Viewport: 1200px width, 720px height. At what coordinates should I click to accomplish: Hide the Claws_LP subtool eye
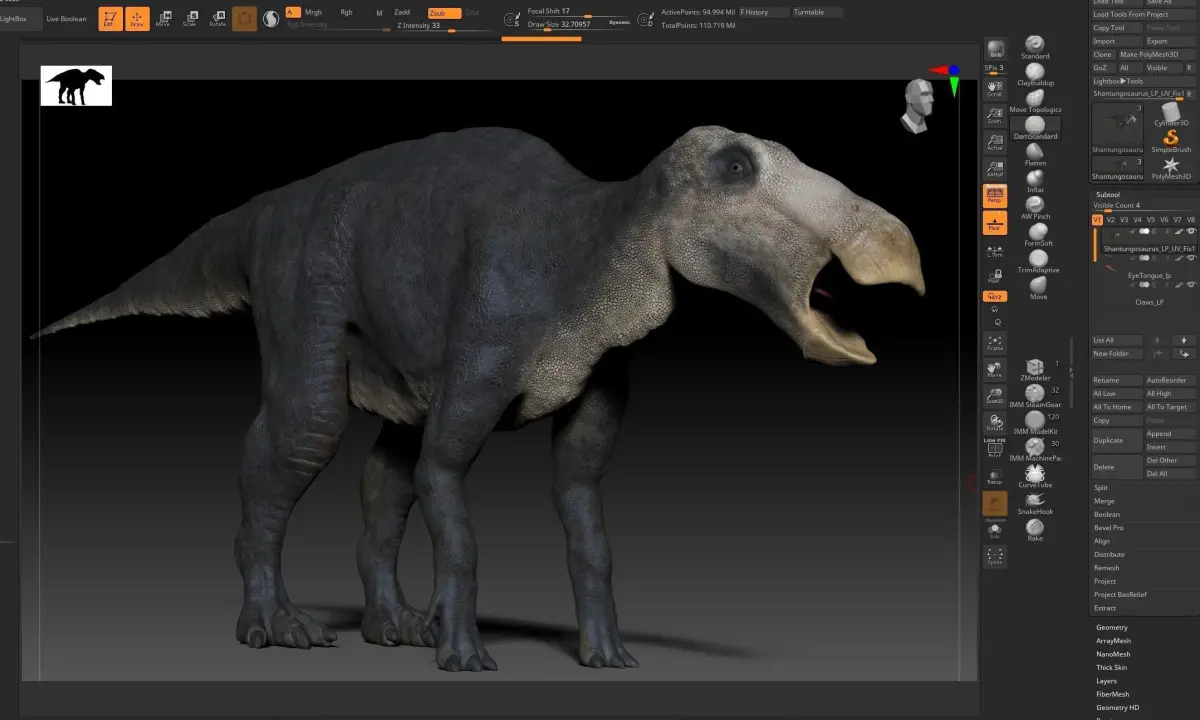click(1191, 285)
